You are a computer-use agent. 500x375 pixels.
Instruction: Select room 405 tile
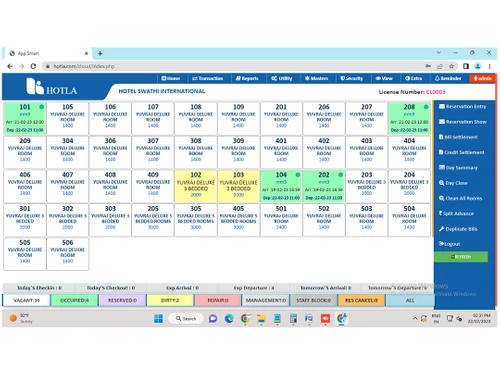[239, 220]
